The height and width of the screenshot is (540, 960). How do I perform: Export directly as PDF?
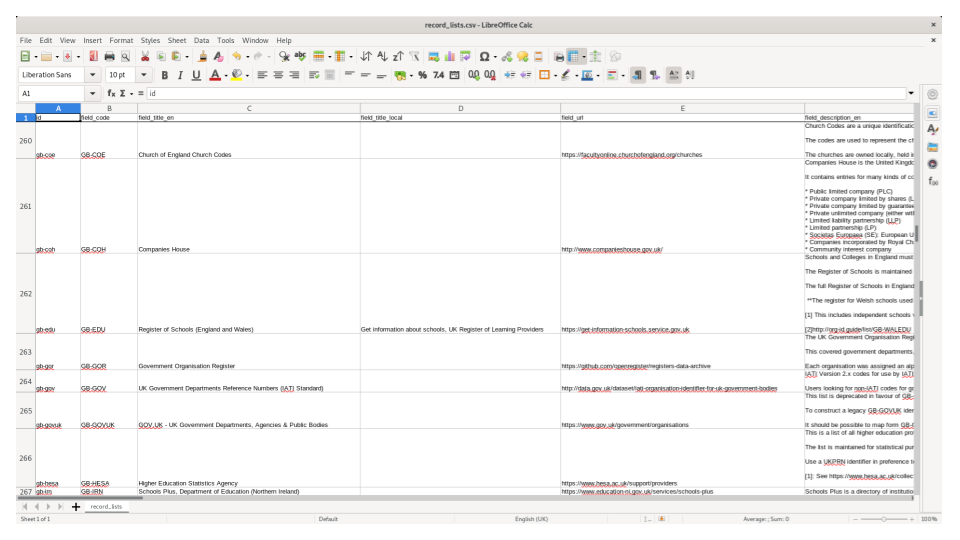pos(93,56)
